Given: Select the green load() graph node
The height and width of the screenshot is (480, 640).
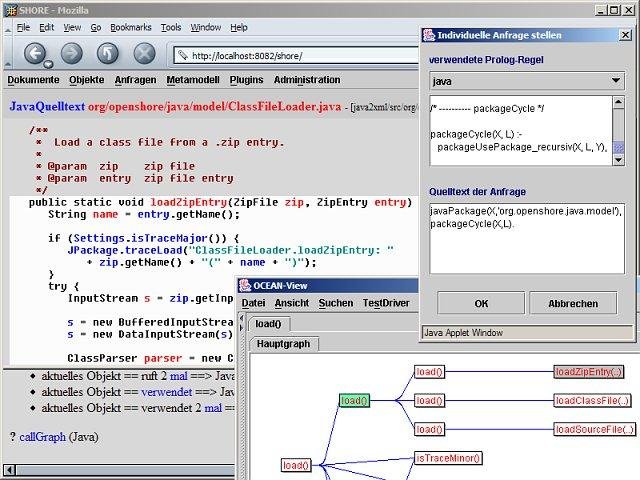Looking at the screenshot, I should (354, 400).
